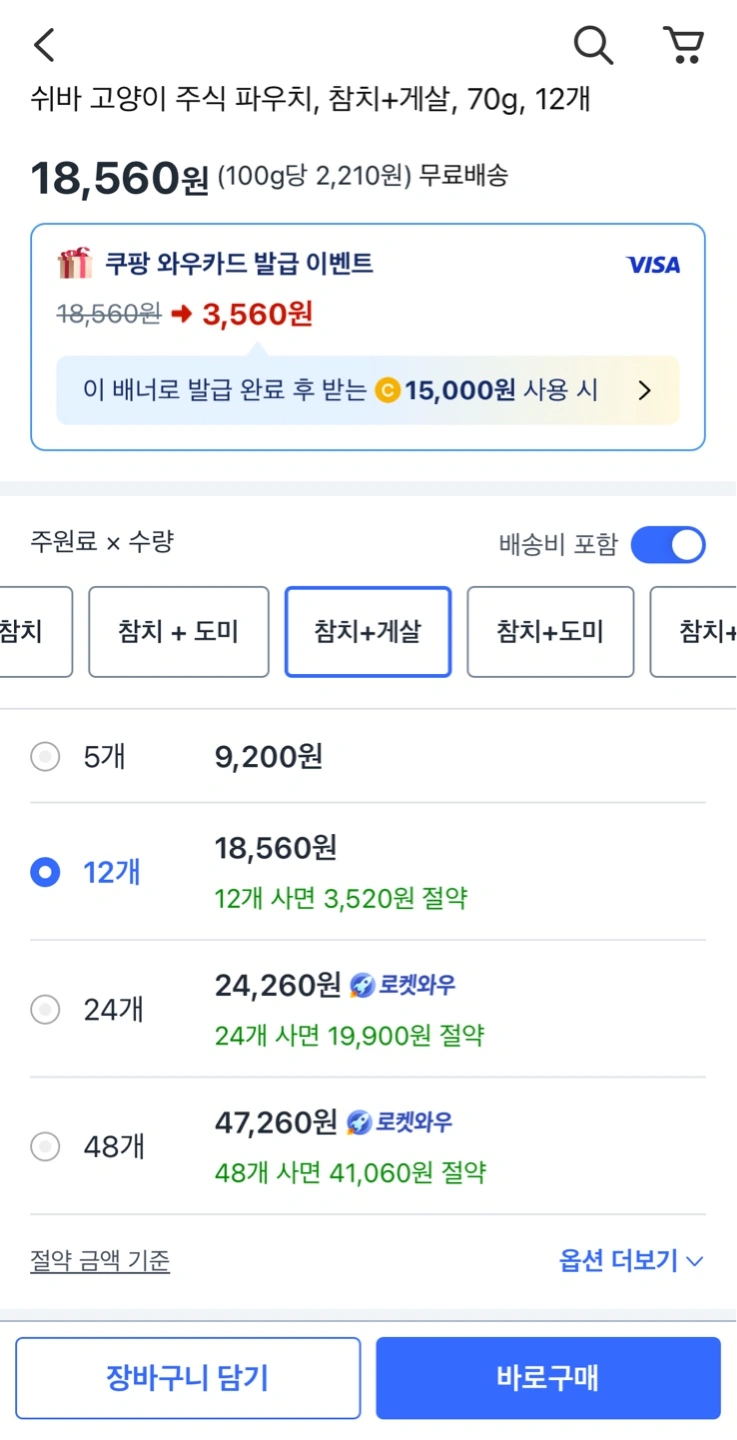
Task: Tap the 로켓와우 badge on 48개
Action: coord(399,1123)
